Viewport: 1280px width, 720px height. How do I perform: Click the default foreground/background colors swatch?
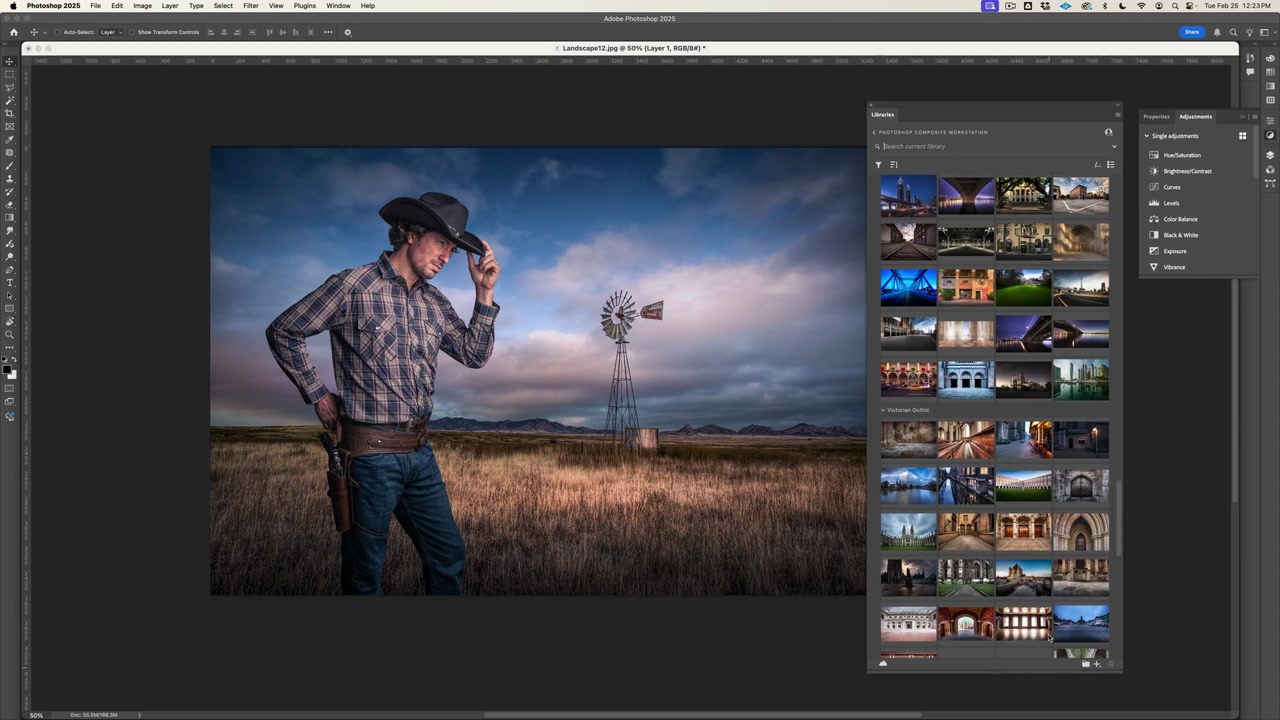pos(6,359)
